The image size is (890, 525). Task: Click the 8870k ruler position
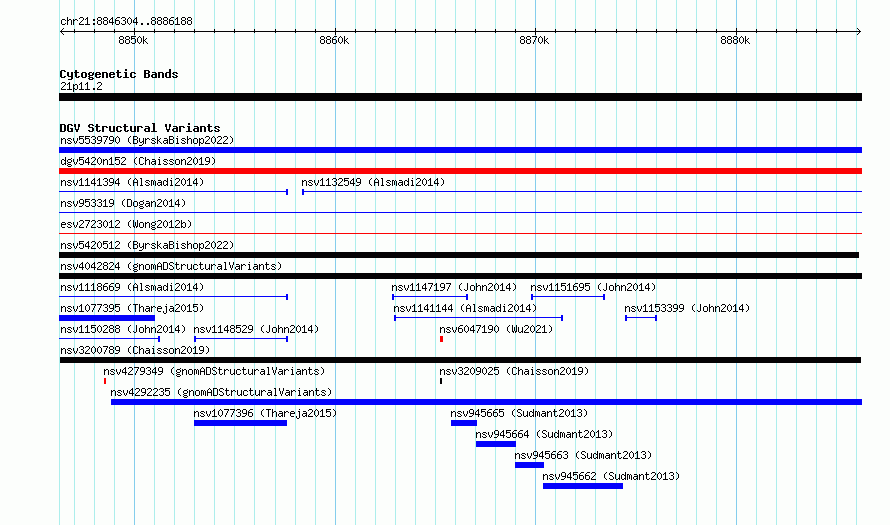[534, 40]
